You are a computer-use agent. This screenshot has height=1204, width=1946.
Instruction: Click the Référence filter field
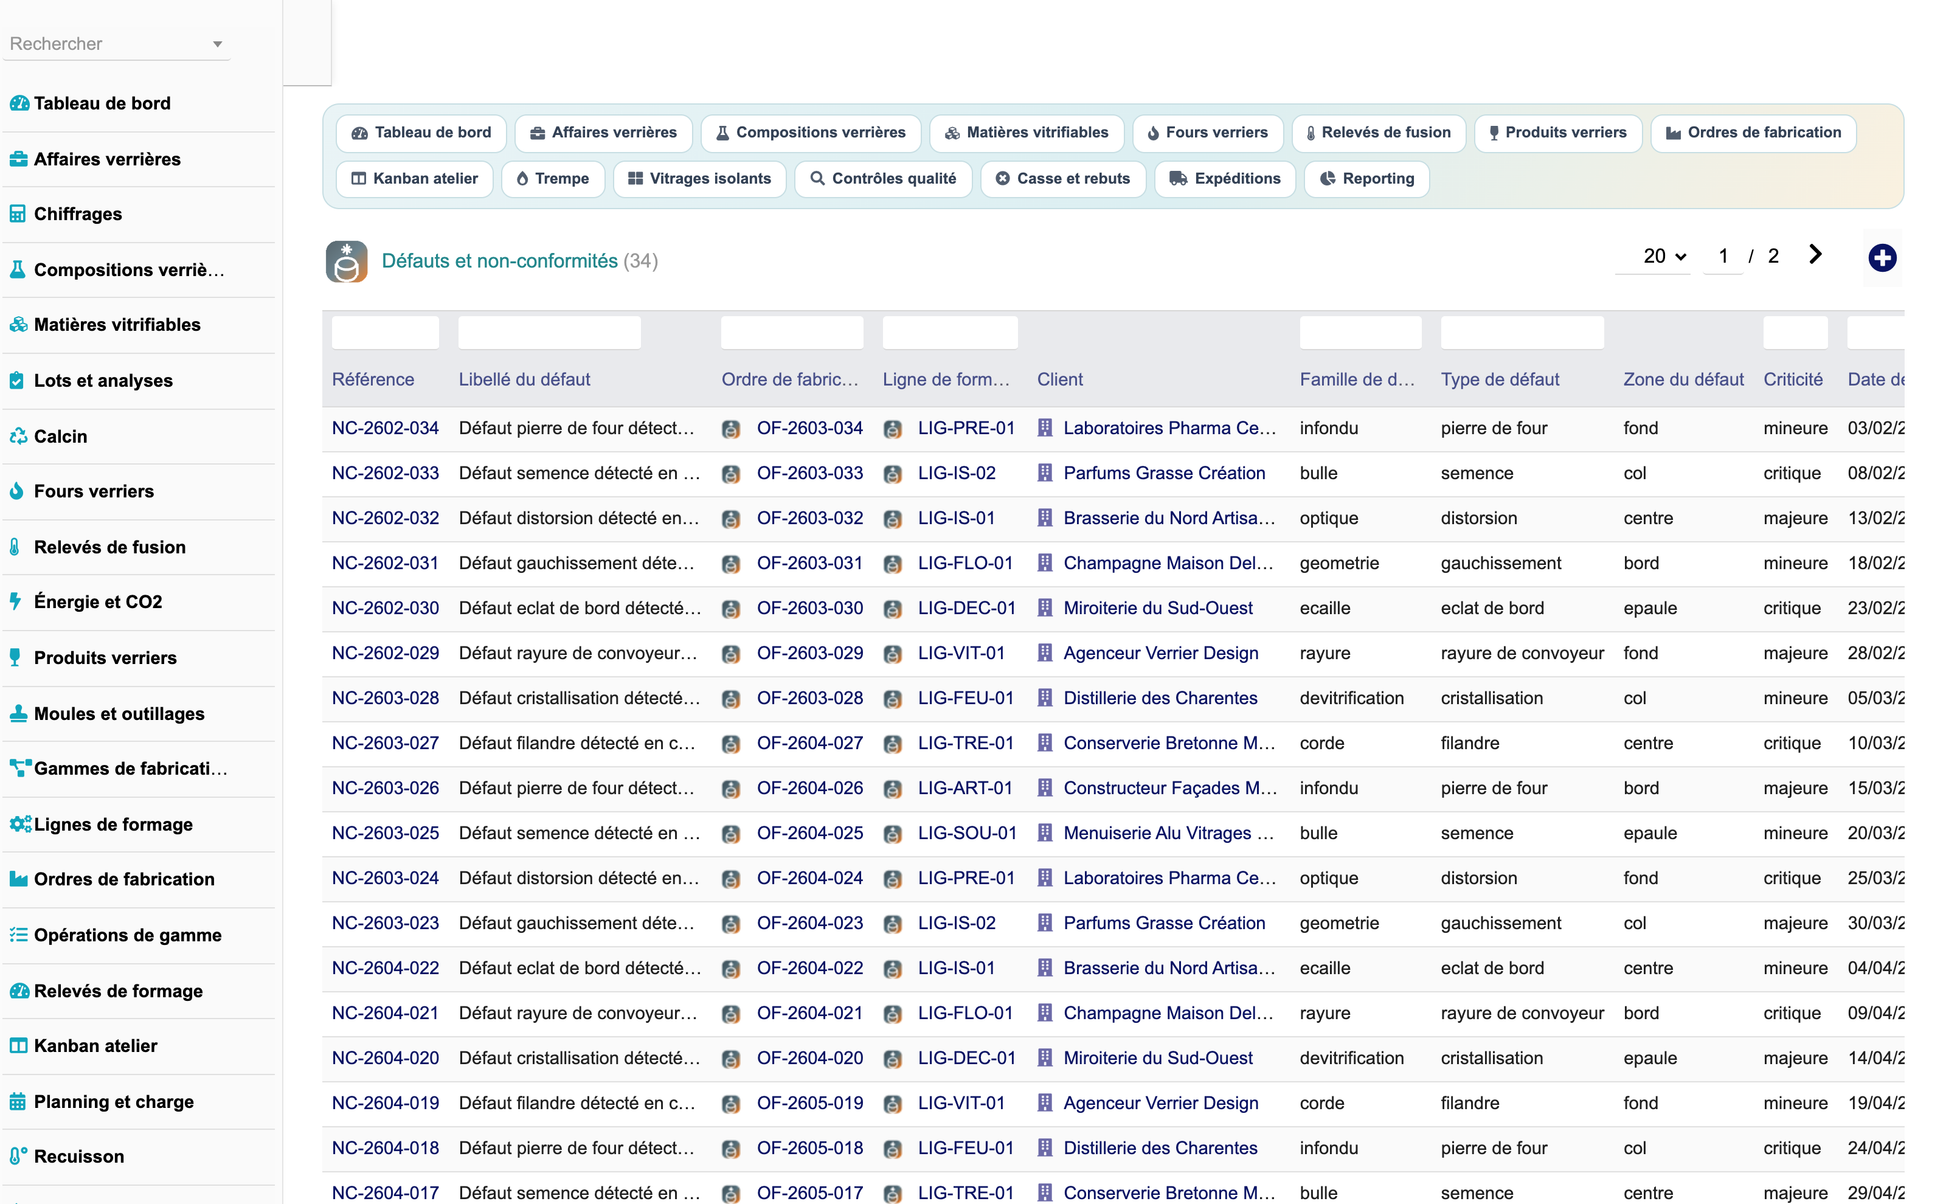tap(385, 332)
